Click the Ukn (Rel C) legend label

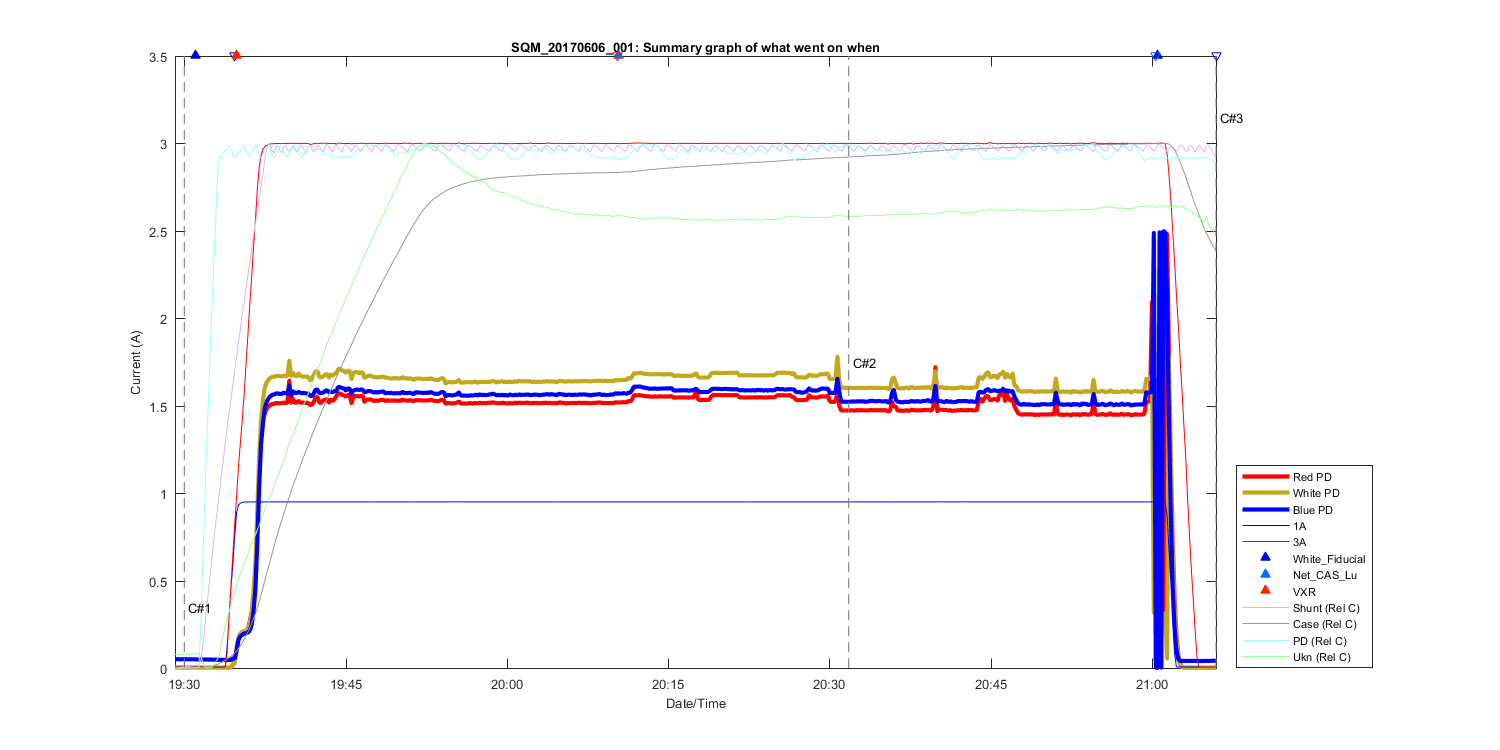click(1321, 657)
